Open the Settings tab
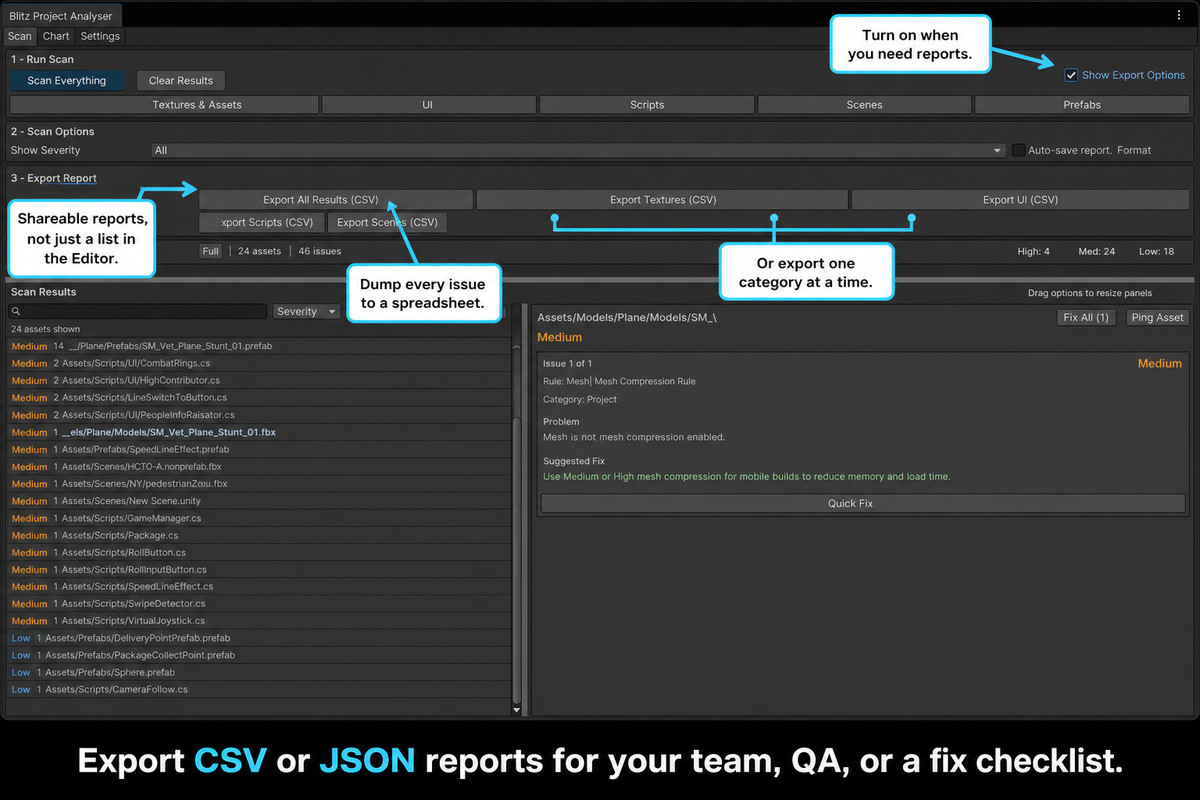This screenshot has width=1200, height=800. tap(100, 36)
